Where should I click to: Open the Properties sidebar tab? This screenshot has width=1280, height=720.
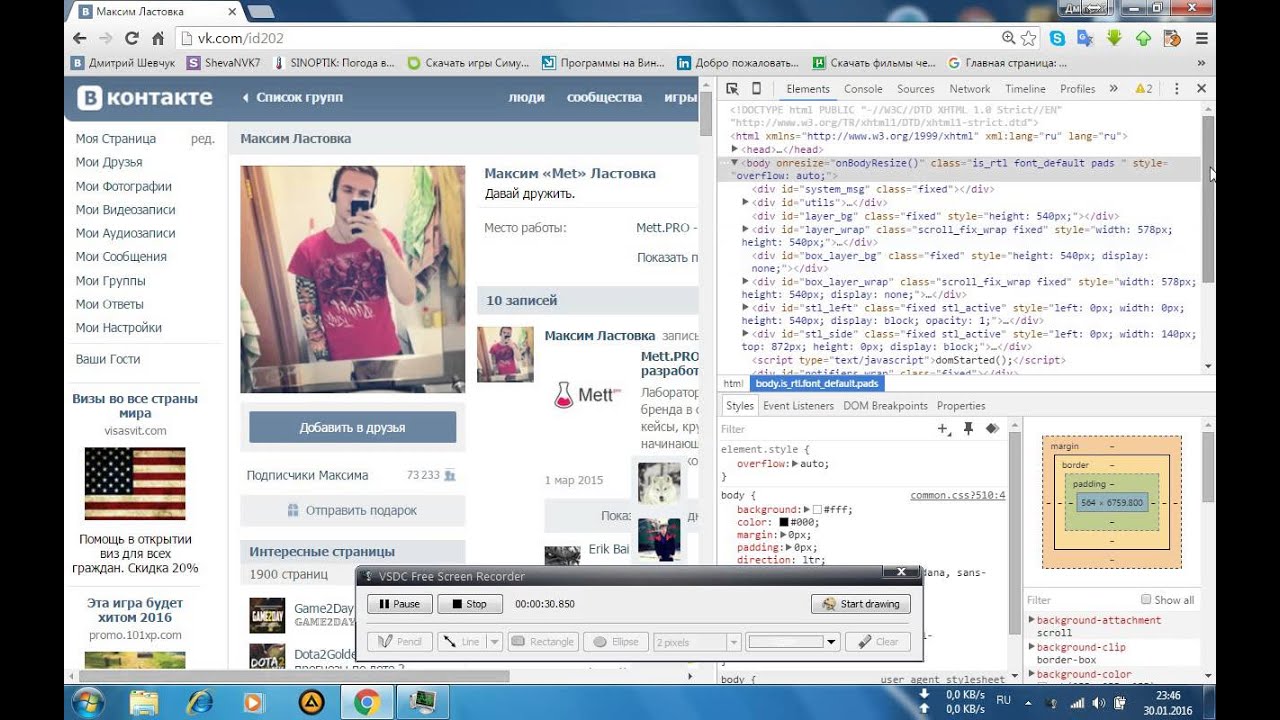tap(961, 406)
